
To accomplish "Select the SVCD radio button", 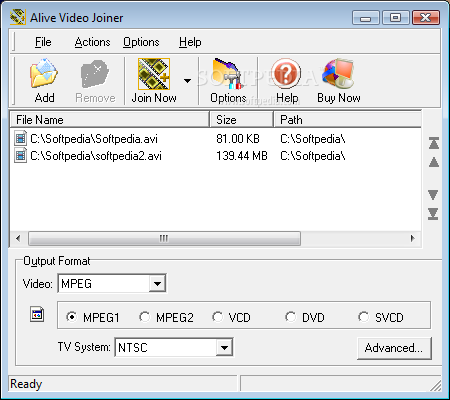I will 364,317.
